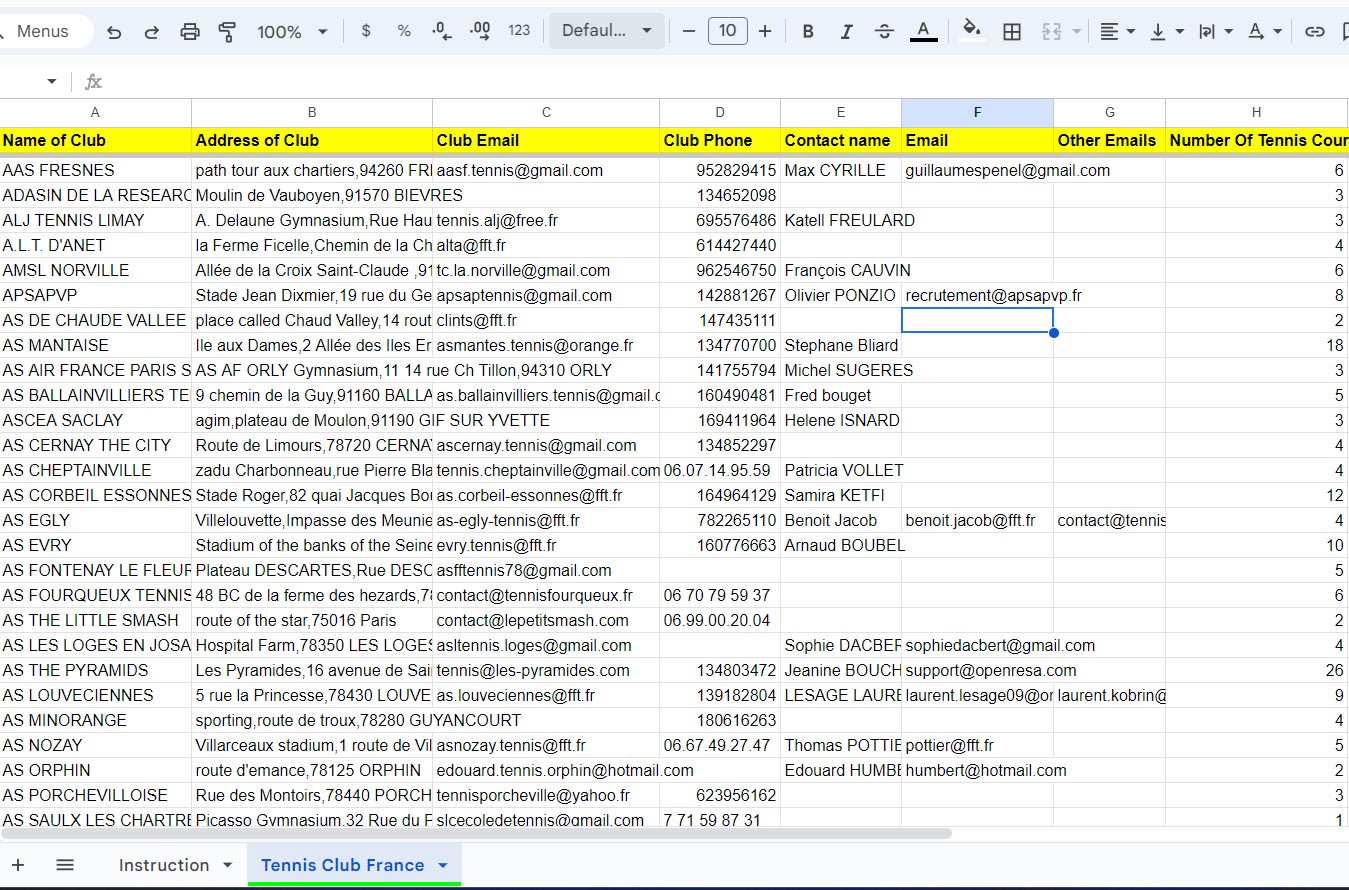The image size is (1349, 890).
Task: Click the Undo arrow icon
Action: [114, 32]
